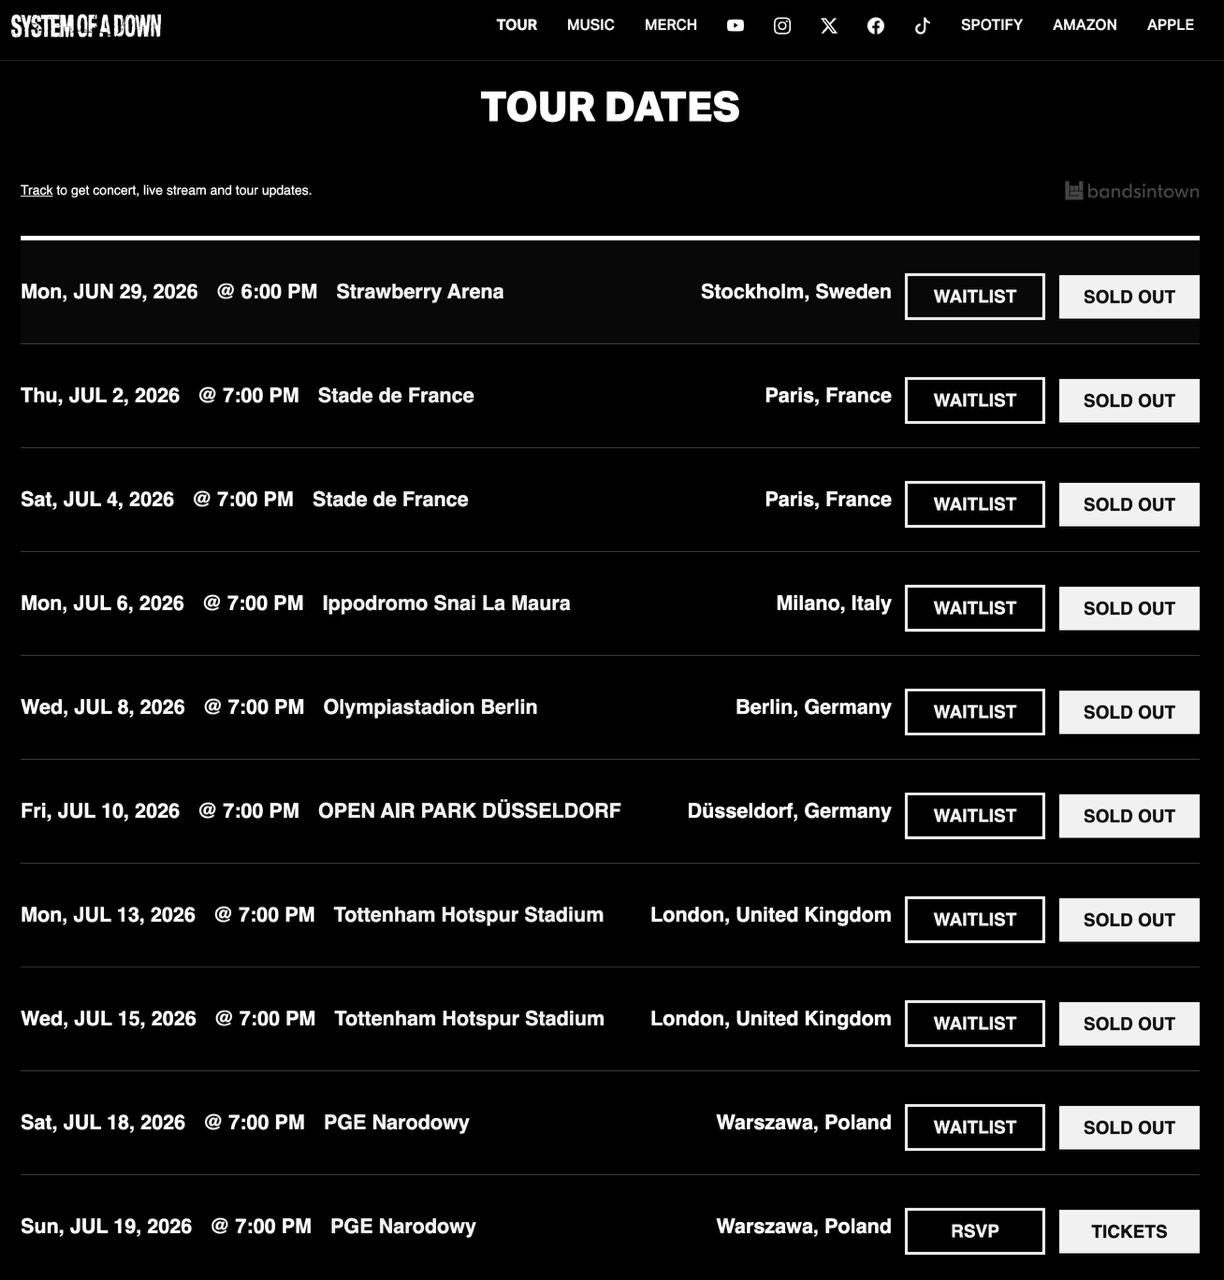Open the Amazon navigation link
Screen dimensions: 1224x1280
click(1085, 25)
